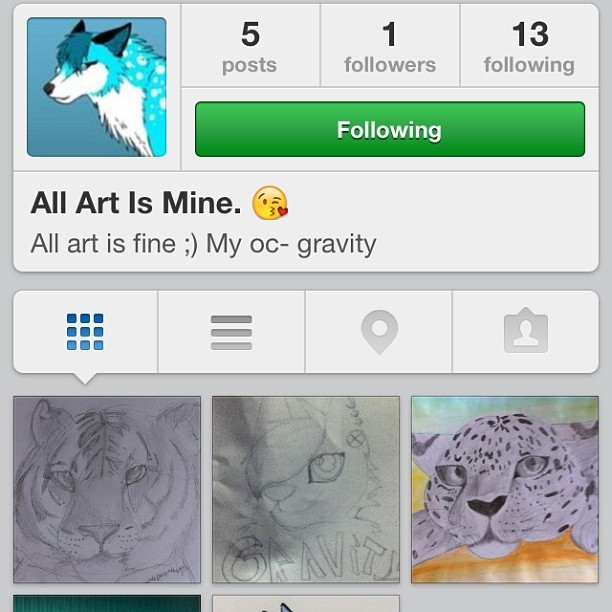Open the Gravity cat sketch thumbnail

(x=306, y=489)
